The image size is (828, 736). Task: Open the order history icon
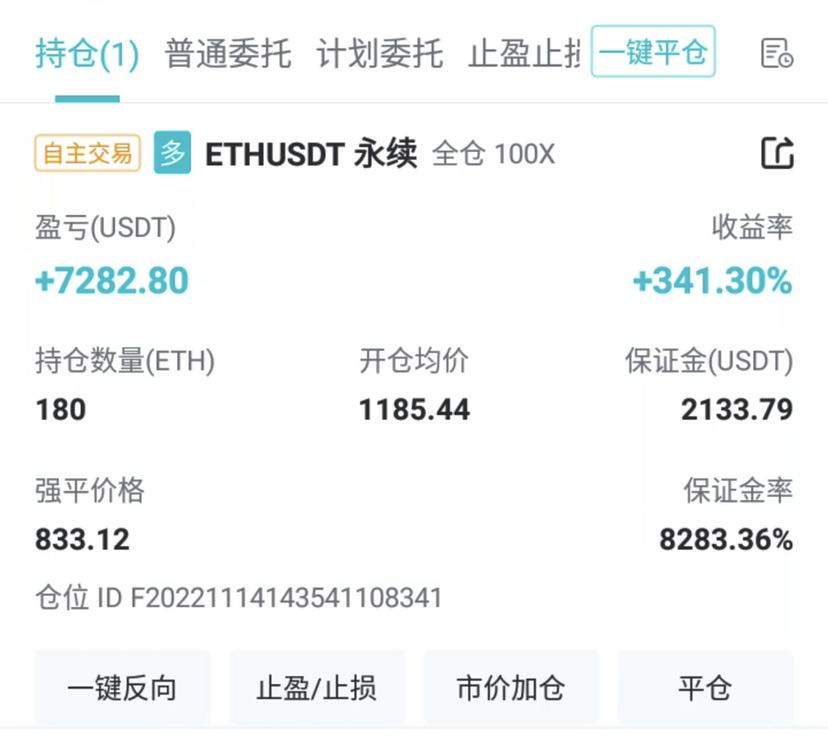[x=777, y=53]
